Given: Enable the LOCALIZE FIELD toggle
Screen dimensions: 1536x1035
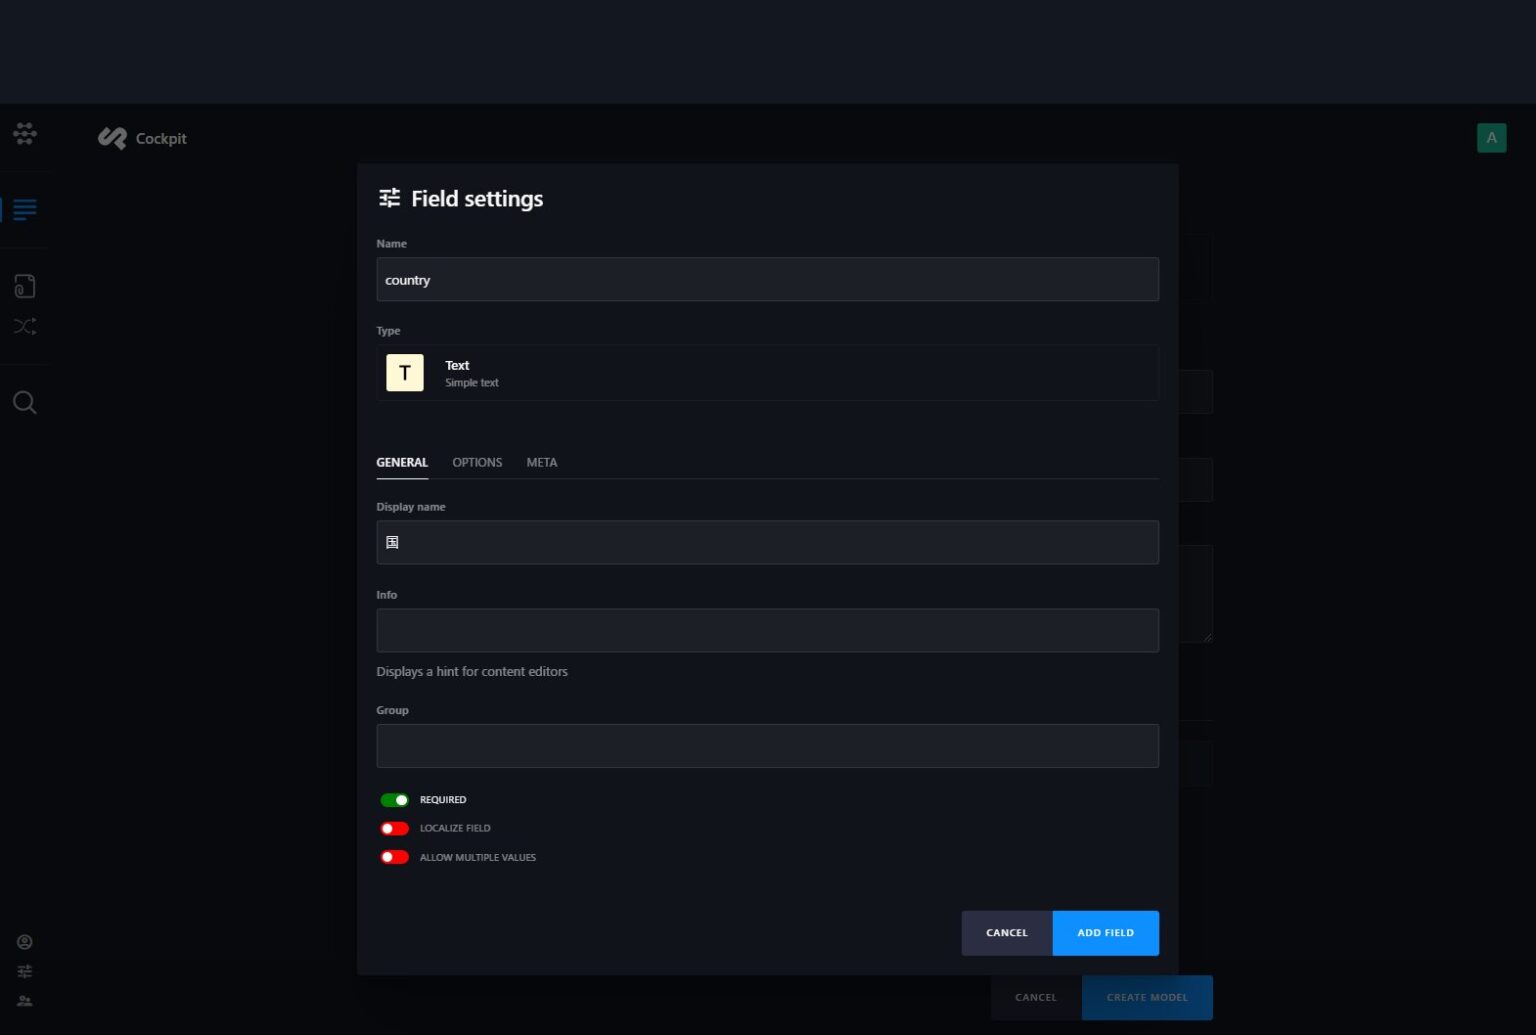Looking at the screenshot, I should [394, 828].
